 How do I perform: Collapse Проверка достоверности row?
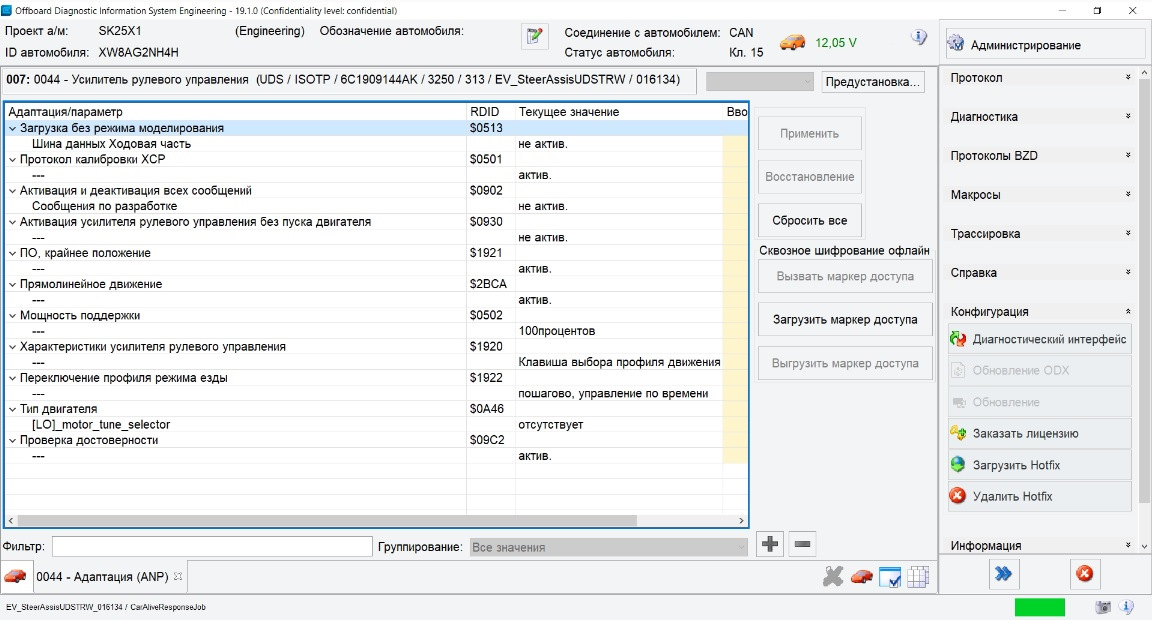coord(12,440)
